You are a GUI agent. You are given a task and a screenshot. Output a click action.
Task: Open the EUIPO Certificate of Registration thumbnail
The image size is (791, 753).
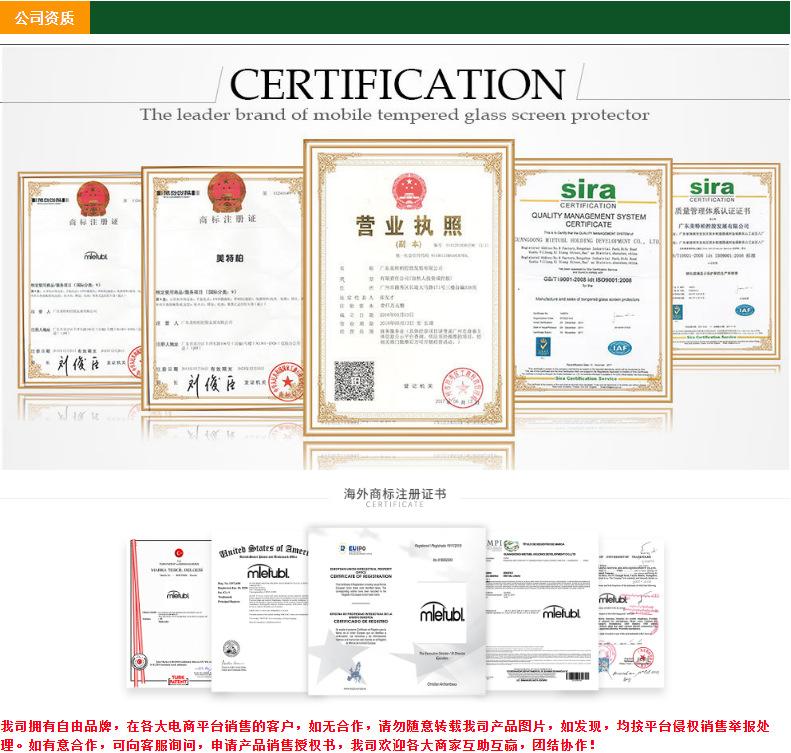click(x=397, y=610)
